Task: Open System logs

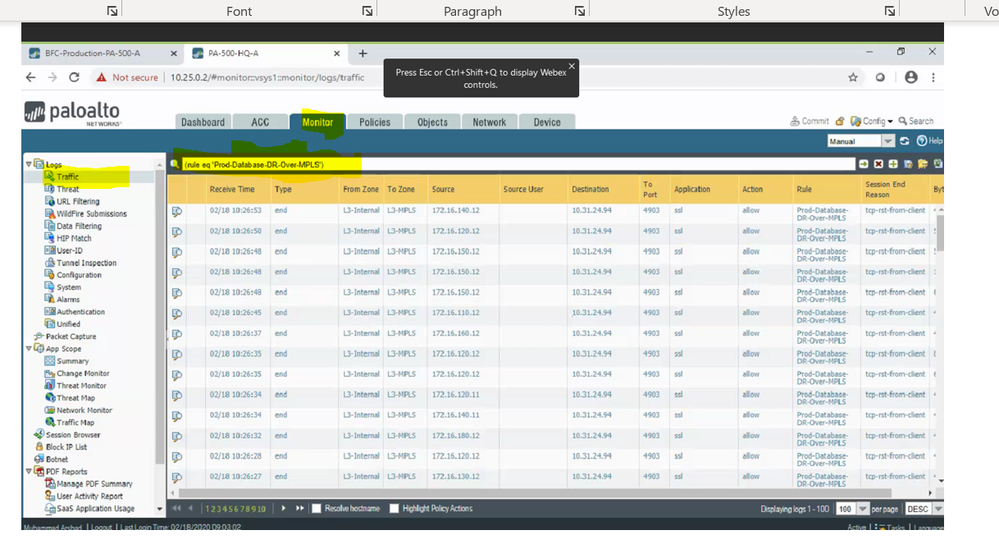Action: pos(68,287)
